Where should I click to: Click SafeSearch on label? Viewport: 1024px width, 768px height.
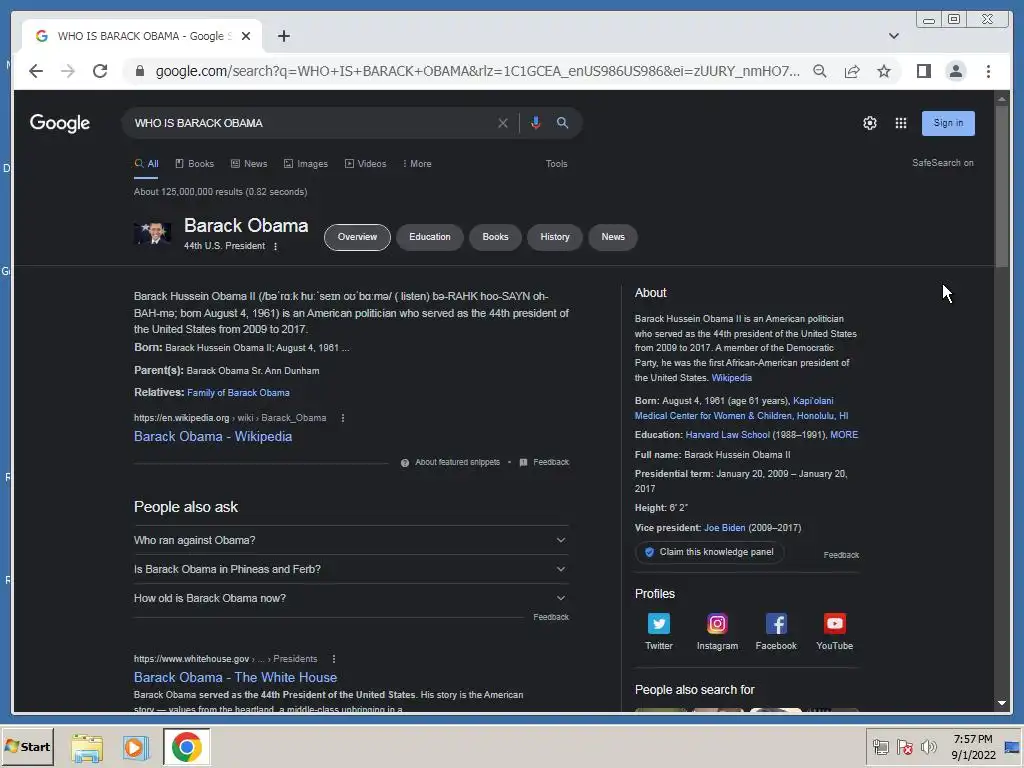pos(942,163)
